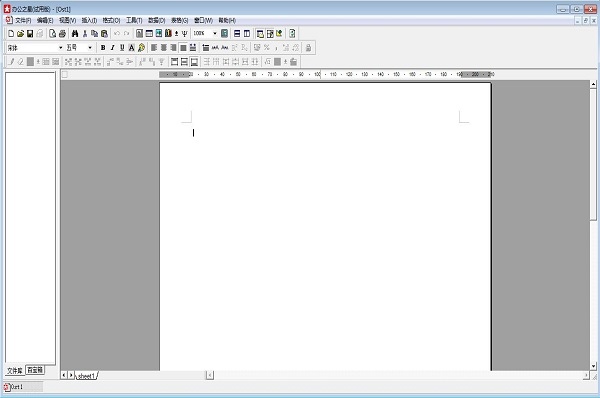Toggle bold formatting
Image resolution: width=600 pixels, height=398 pixels.
(x=103, y=48)
